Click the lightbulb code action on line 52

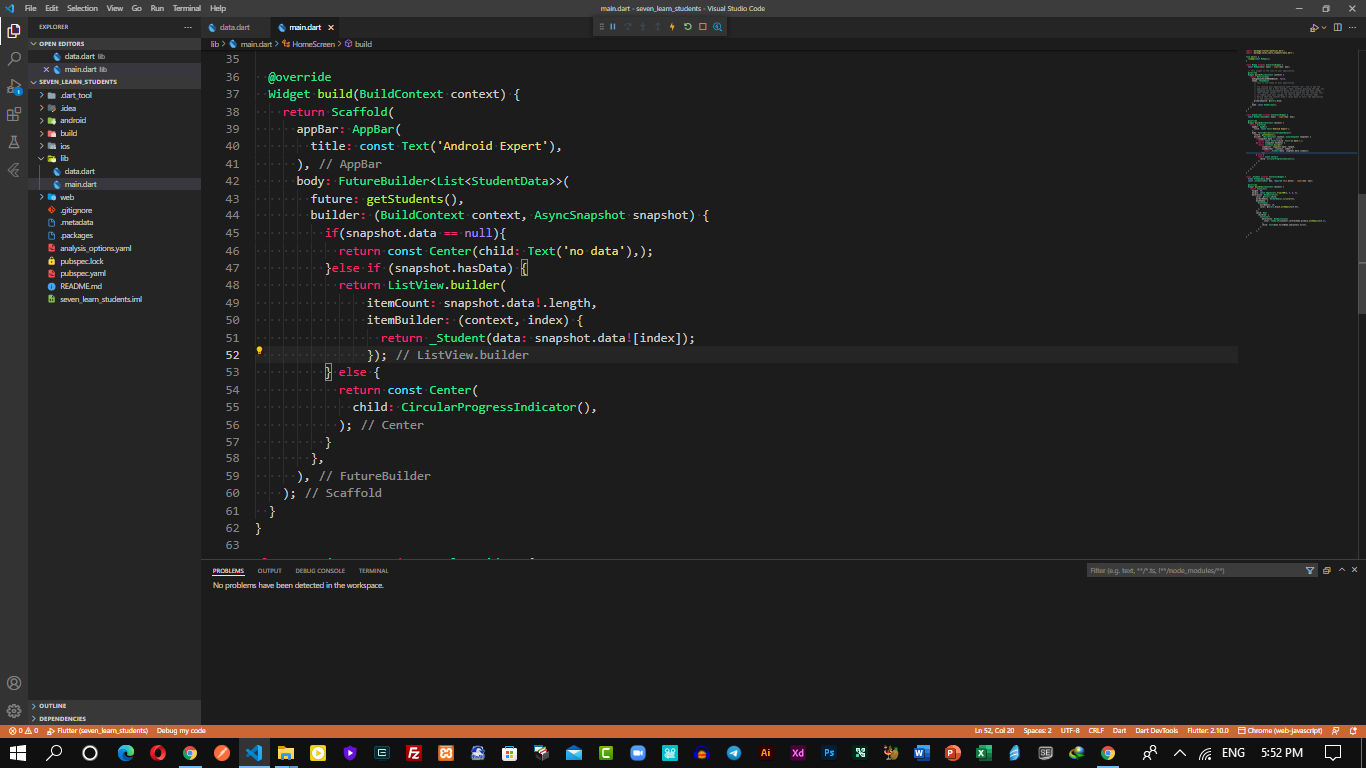point(259,351)
